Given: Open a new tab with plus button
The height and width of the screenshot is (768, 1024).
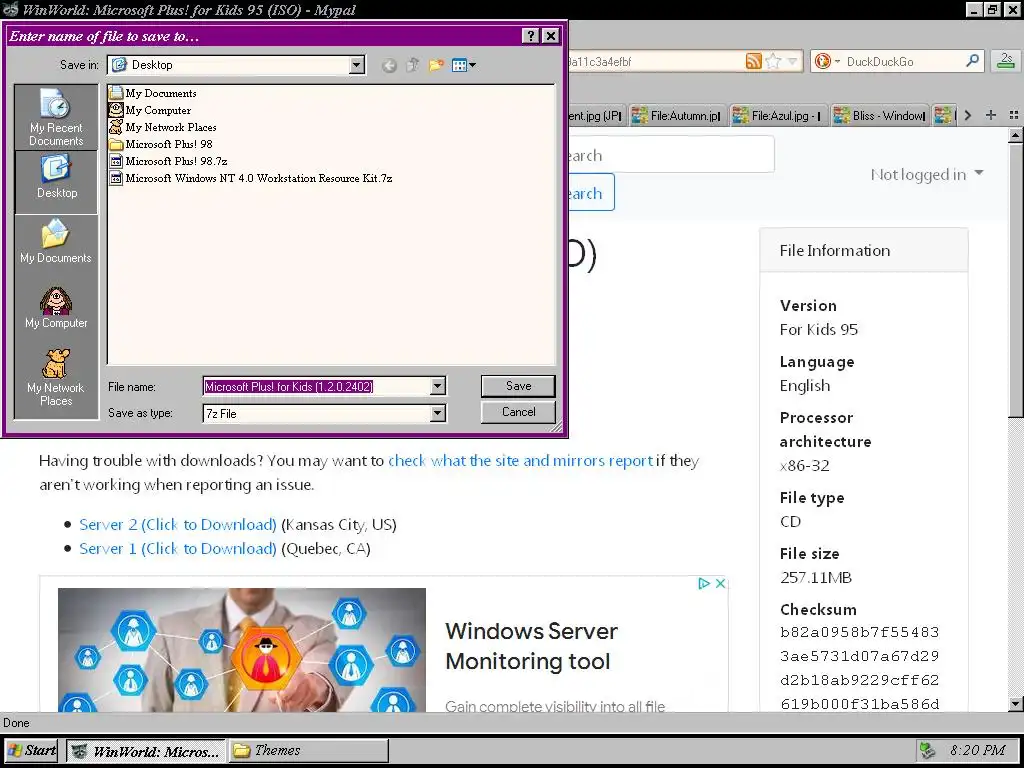Looking at the screenshot, I should 991,115.
